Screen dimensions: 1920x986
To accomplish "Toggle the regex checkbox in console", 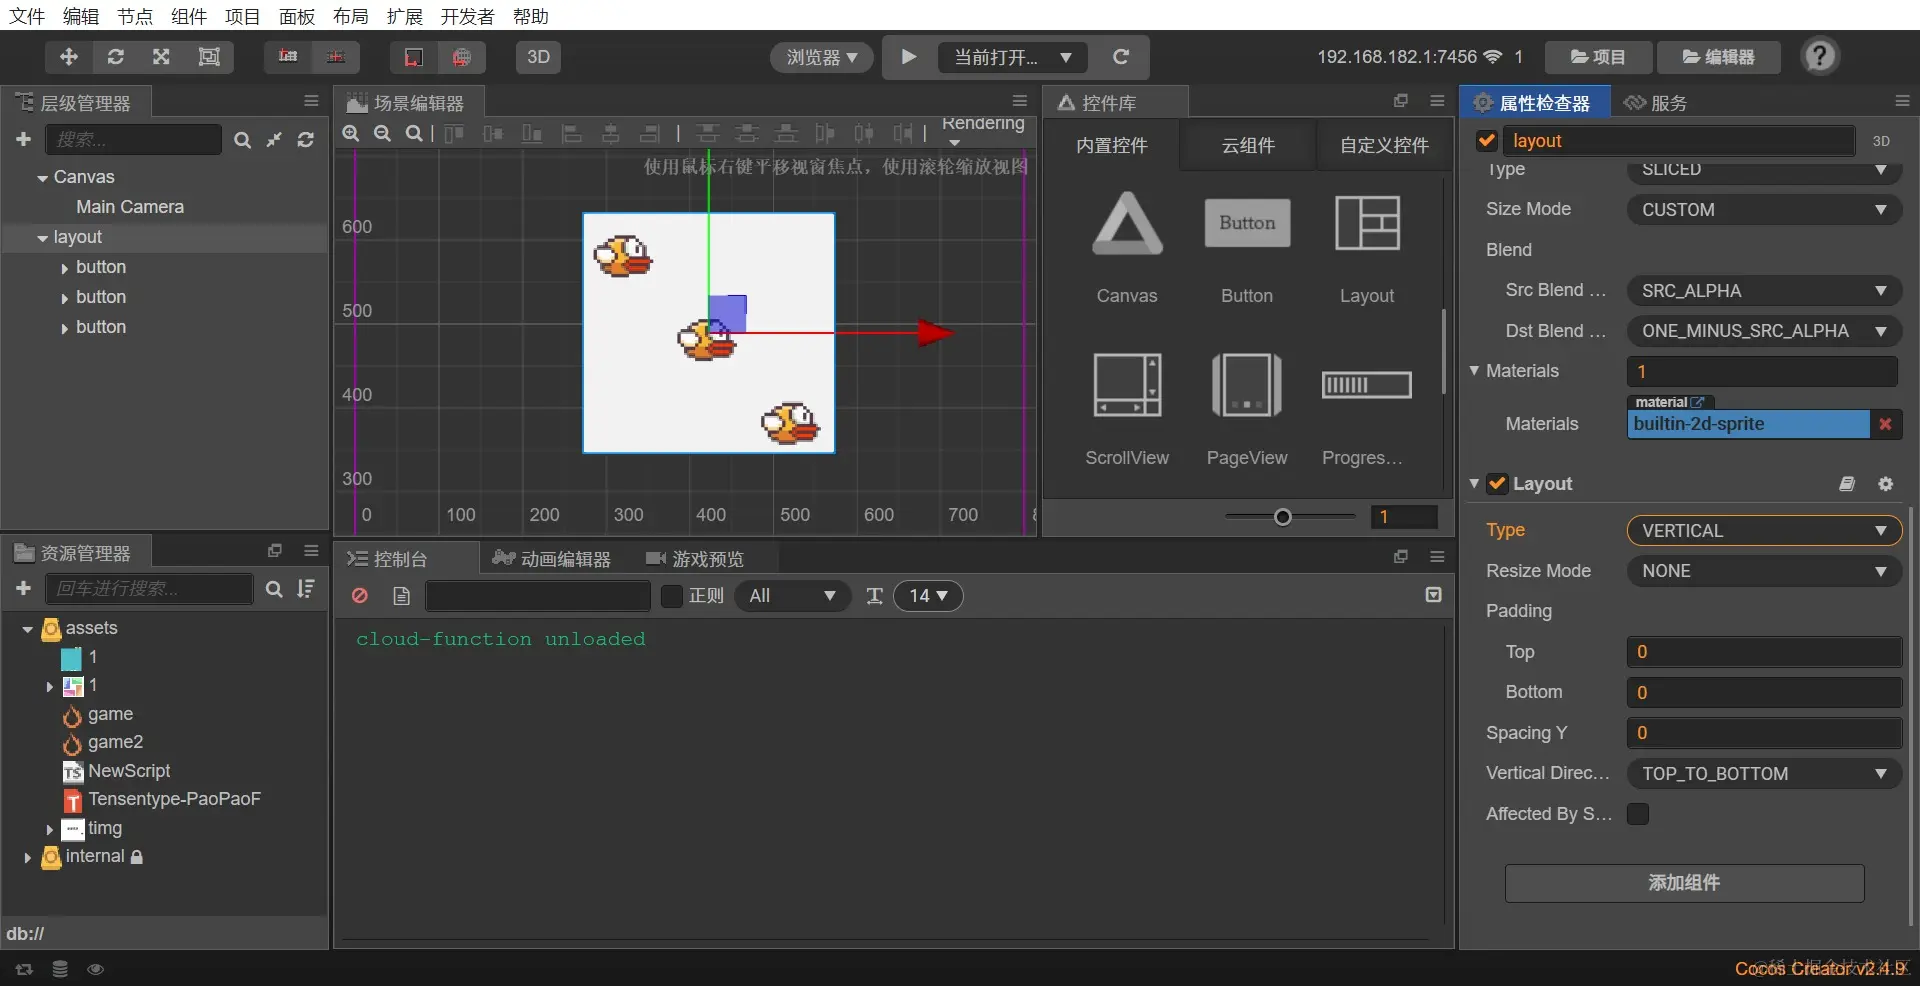I will [x=672, y=596].
